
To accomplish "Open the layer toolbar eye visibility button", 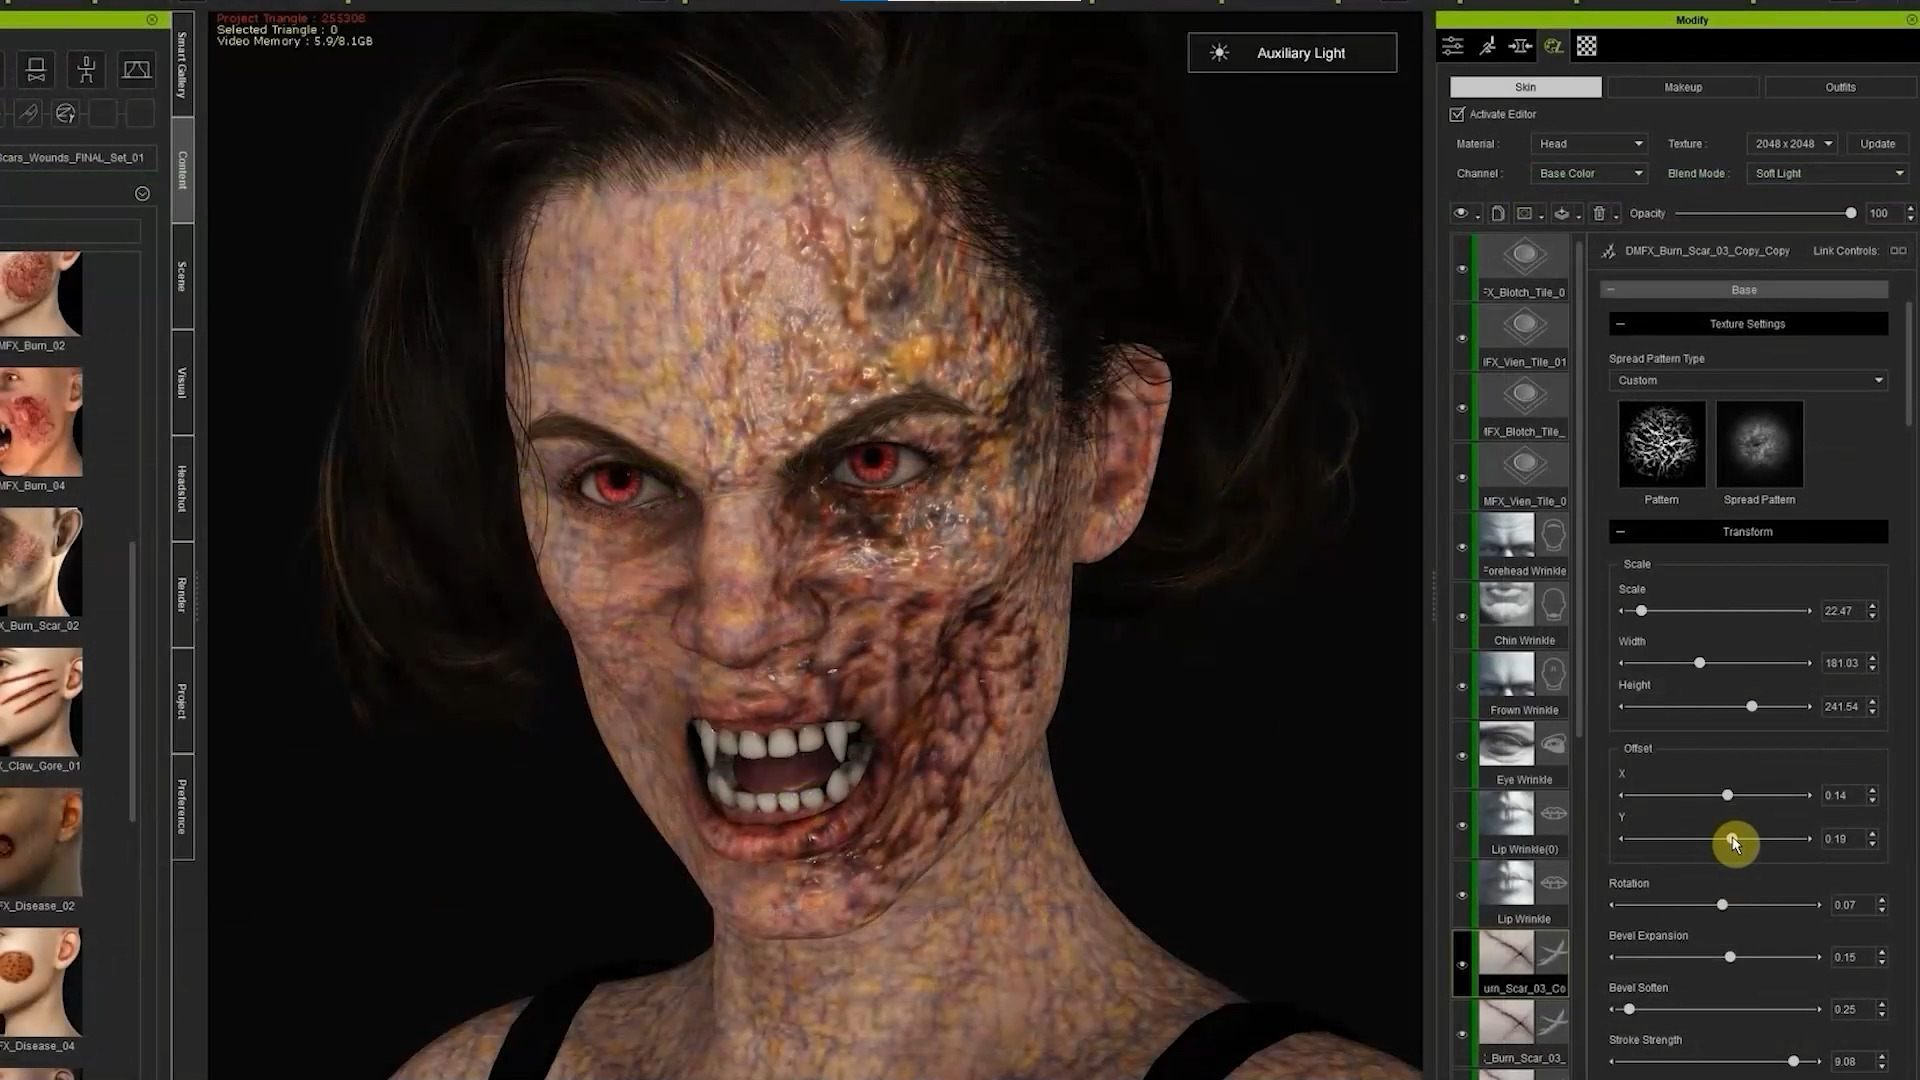I will [1461, 213].
